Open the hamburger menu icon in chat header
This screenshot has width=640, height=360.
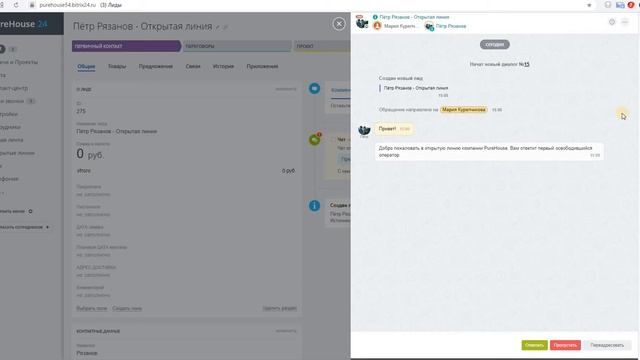pos(625,22)
